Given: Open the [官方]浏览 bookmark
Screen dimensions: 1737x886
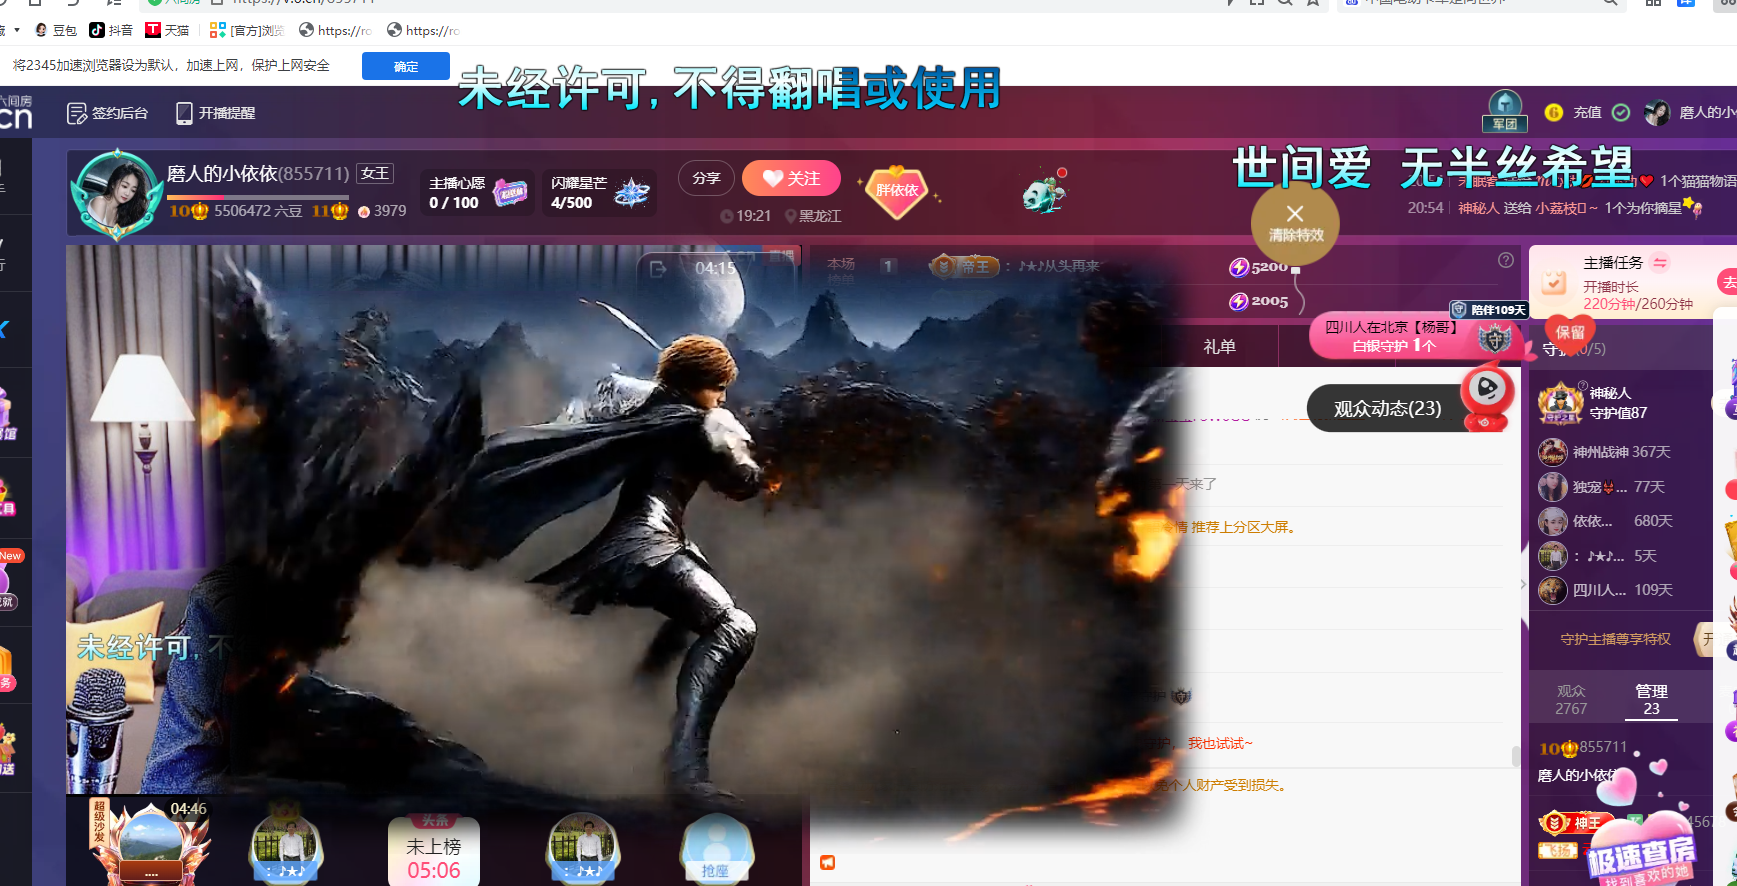Looking at the screenshot, I should tap(247, 30).
